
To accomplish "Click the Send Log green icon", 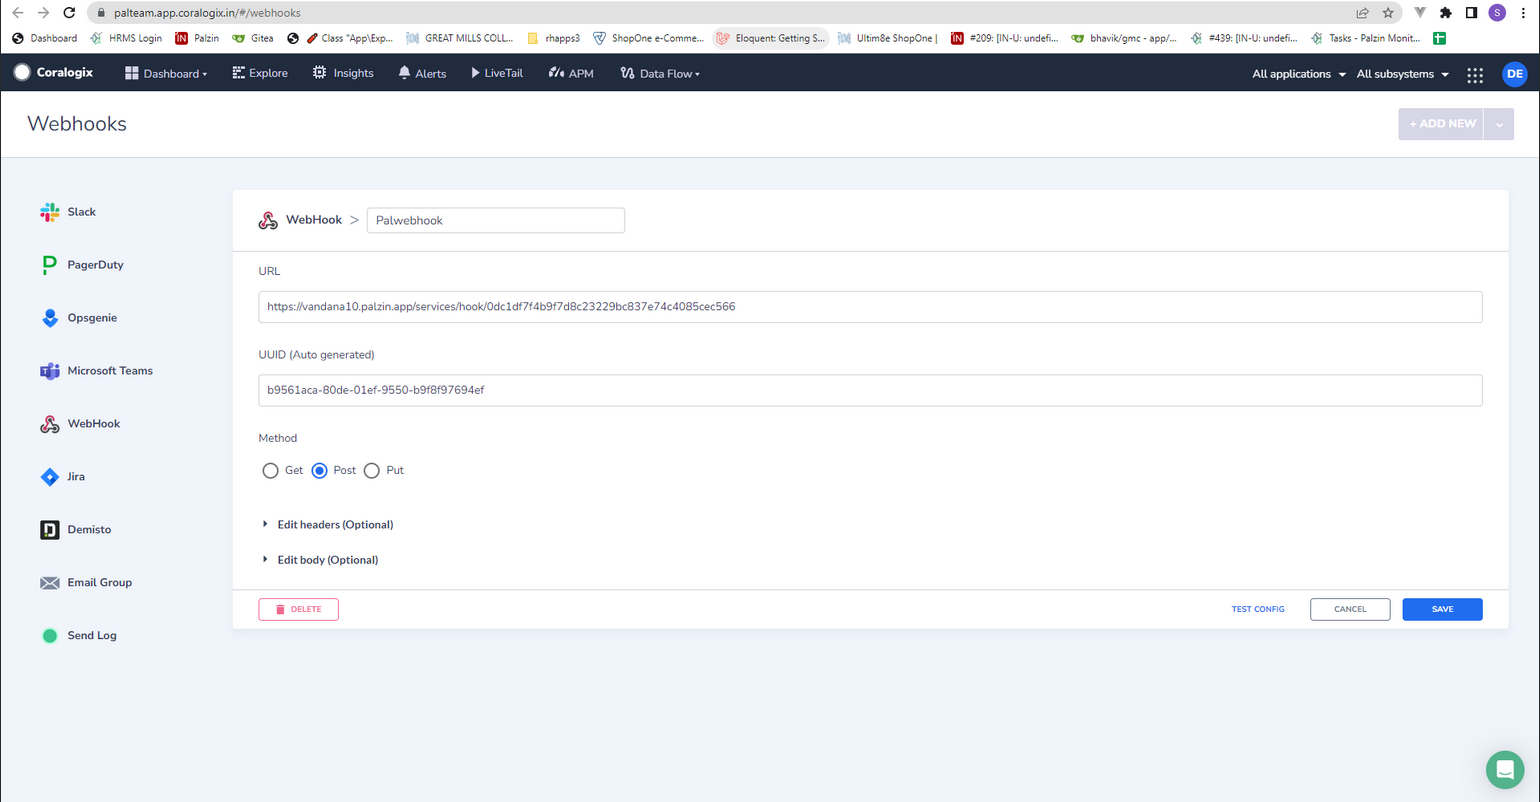I will coord(49,636).
